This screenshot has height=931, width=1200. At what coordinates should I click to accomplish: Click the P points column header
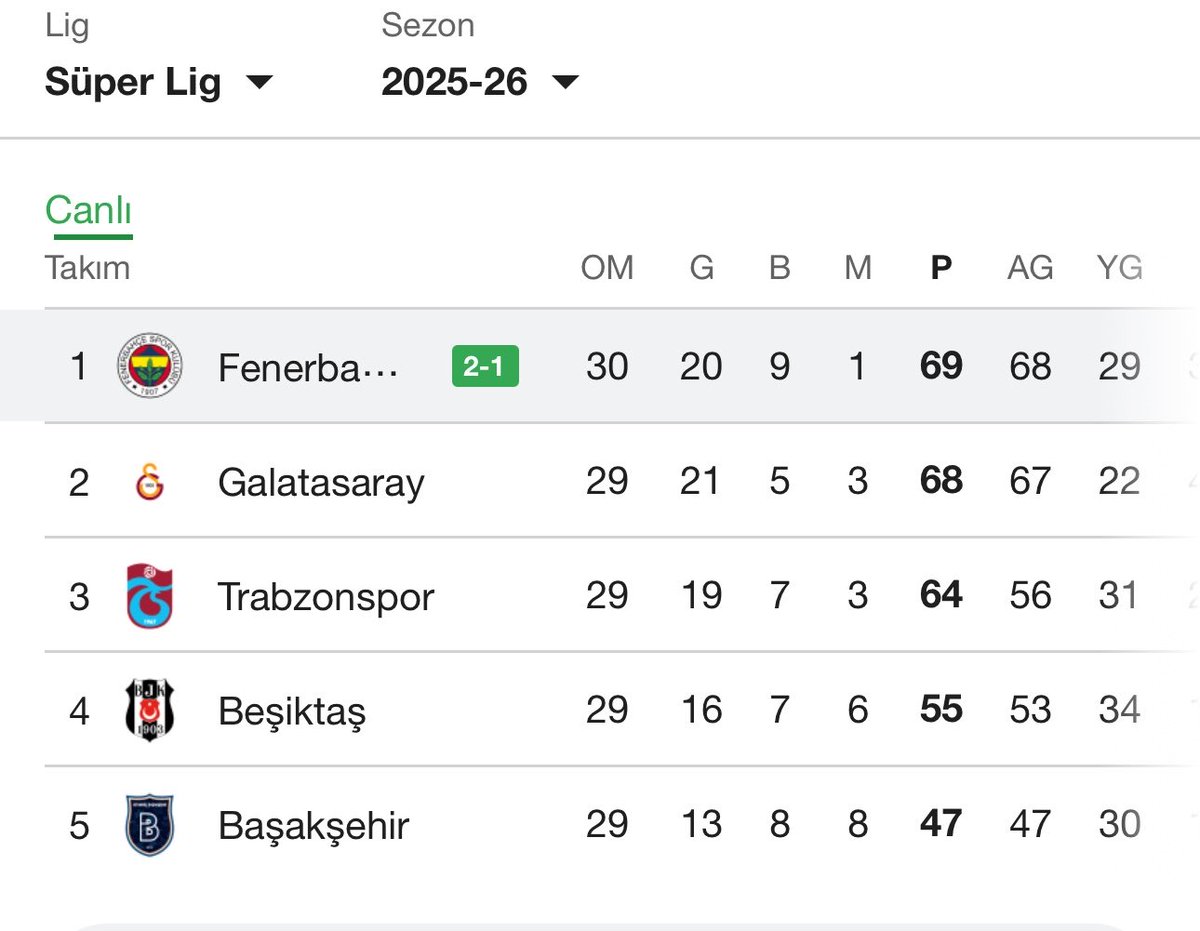click(941, 268)
